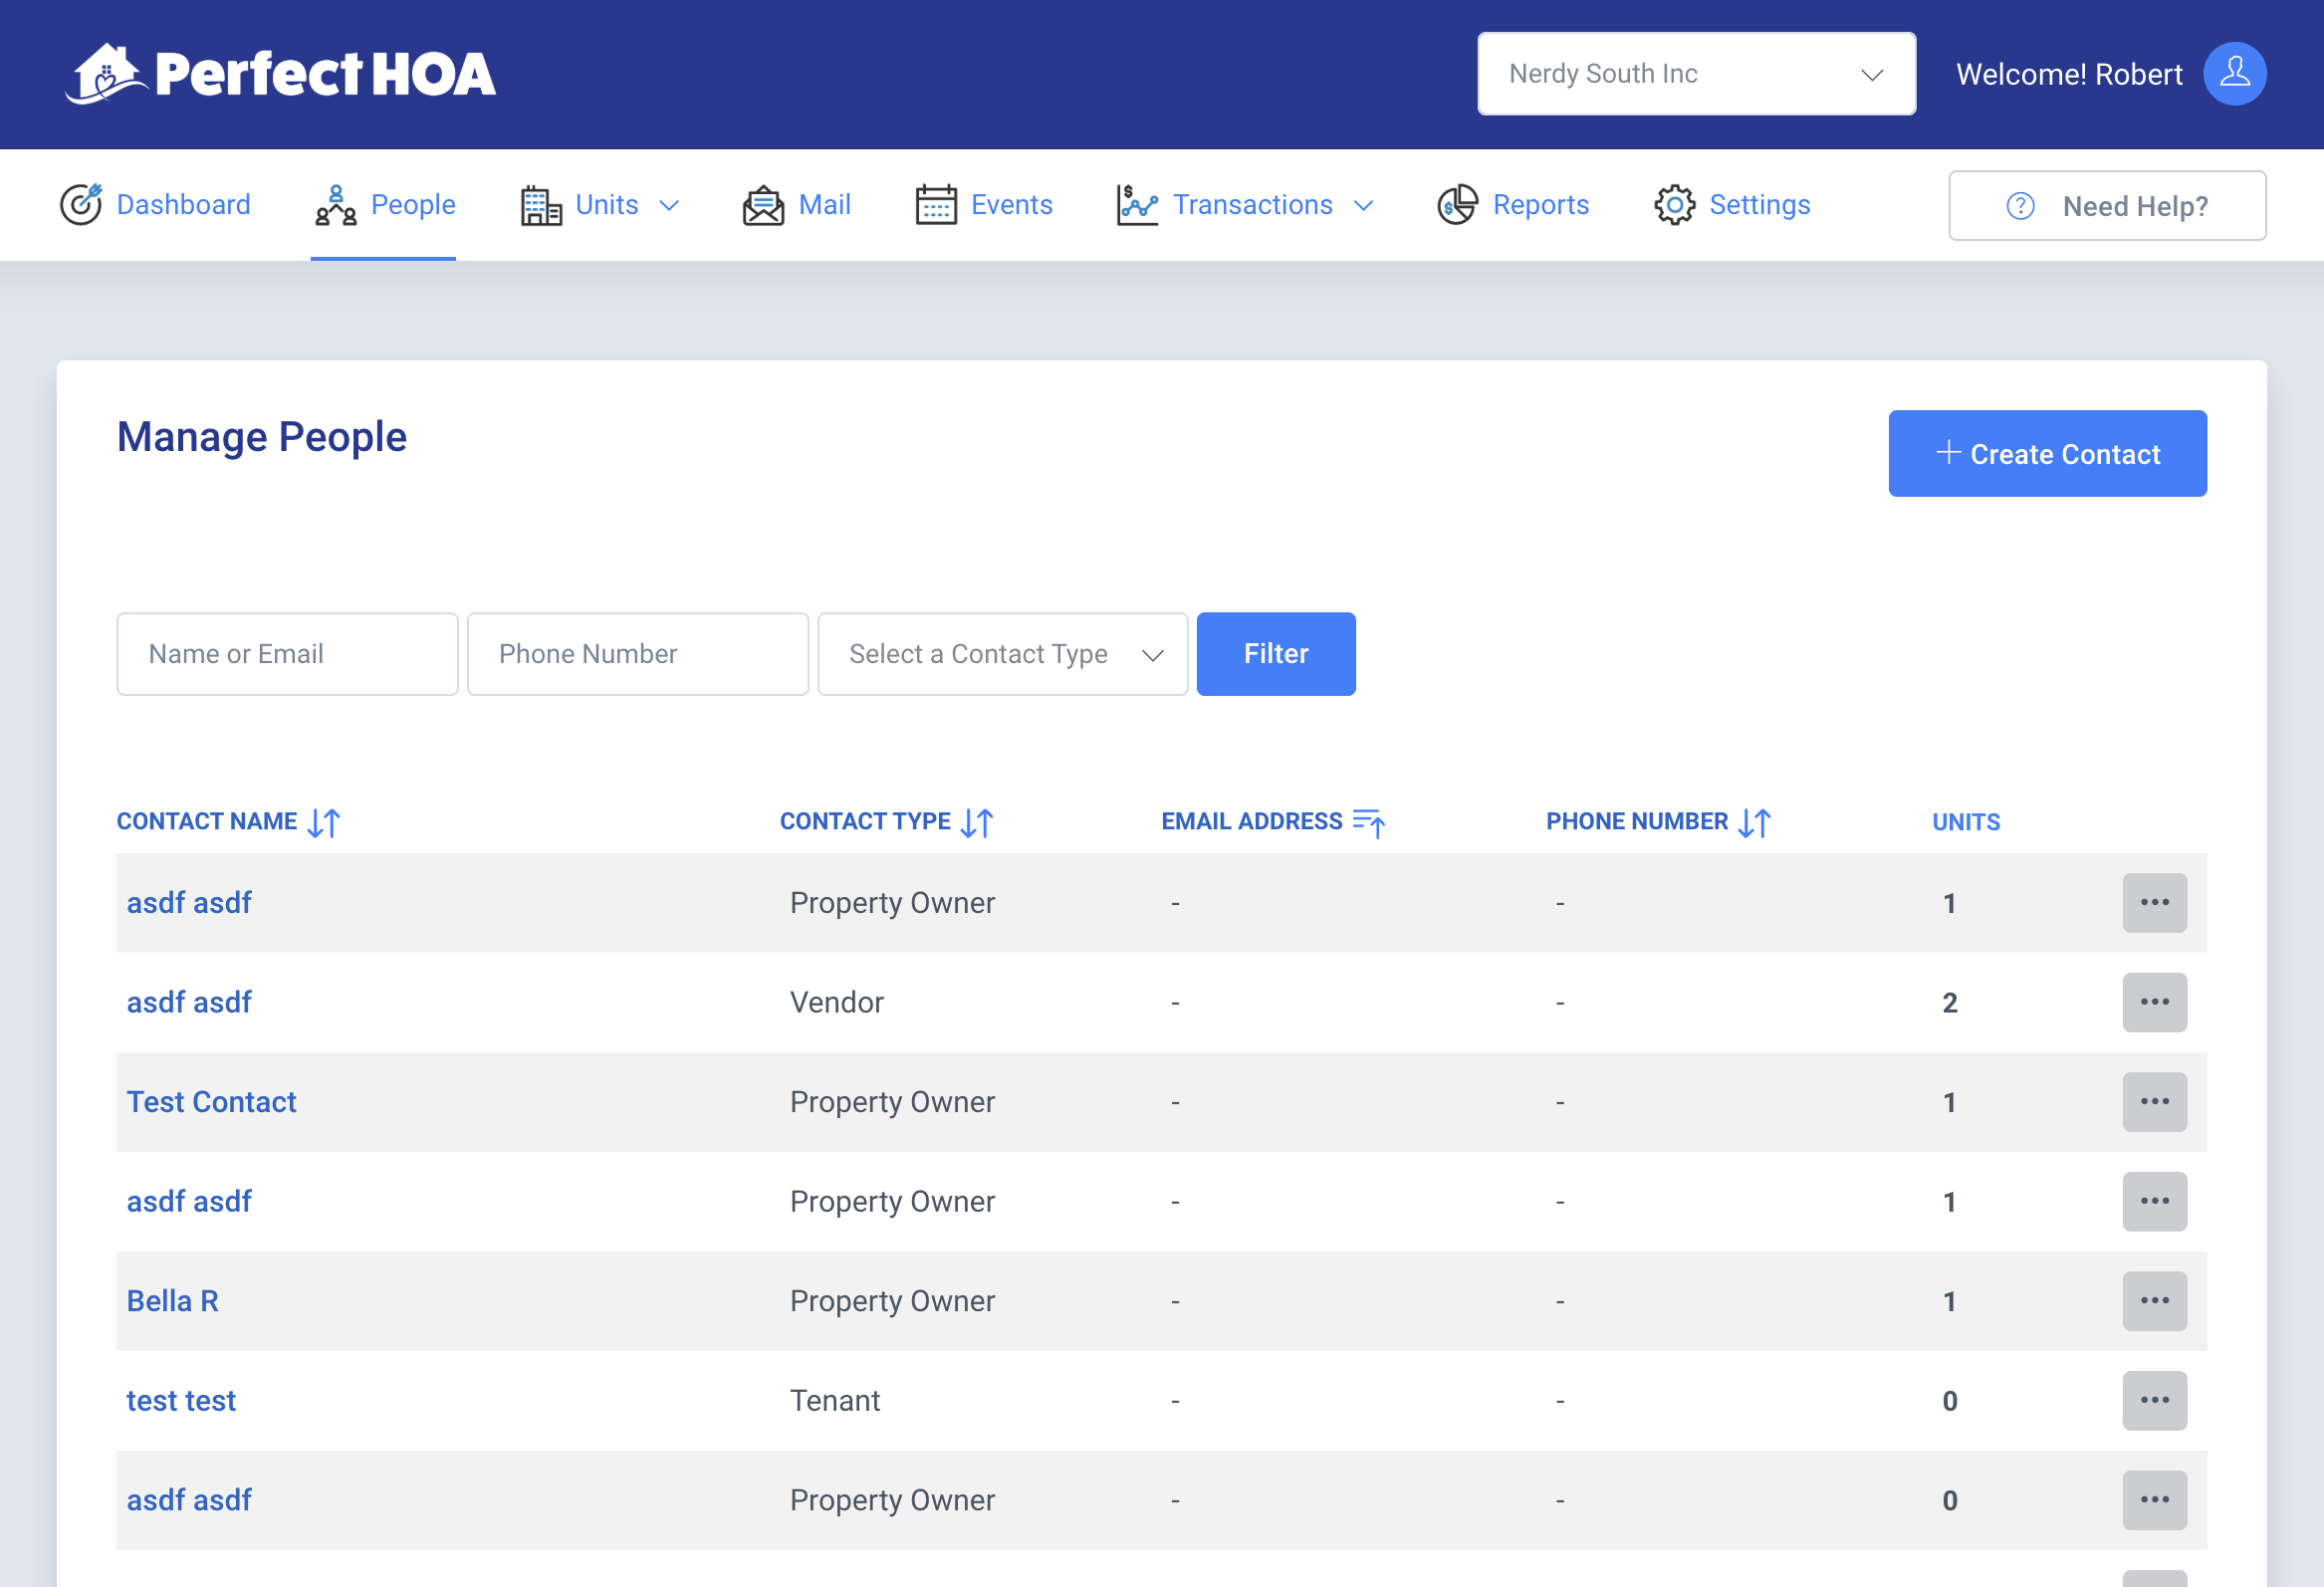Open the Dashboard via its target icon
The height and width of the screenshot is (1587, 2324).
coord(80,204)
